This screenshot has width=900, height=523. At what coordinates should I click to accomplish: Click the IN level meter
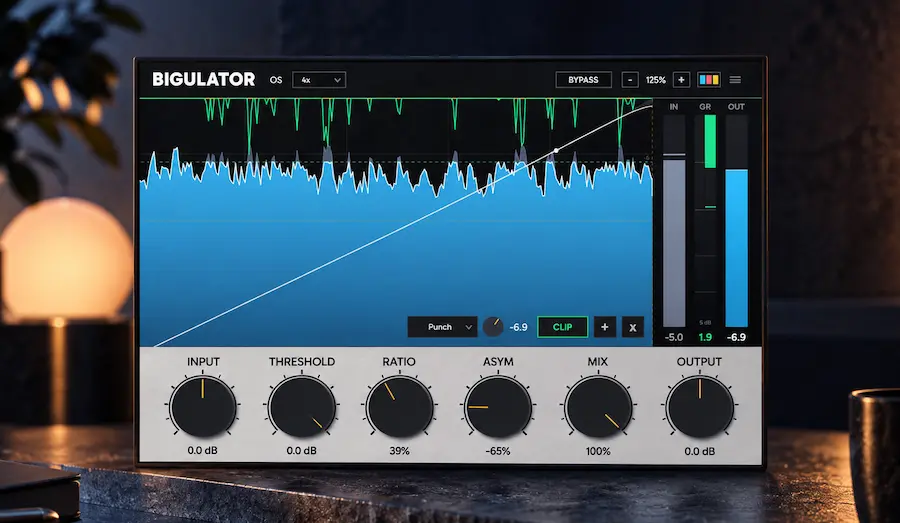674,221
